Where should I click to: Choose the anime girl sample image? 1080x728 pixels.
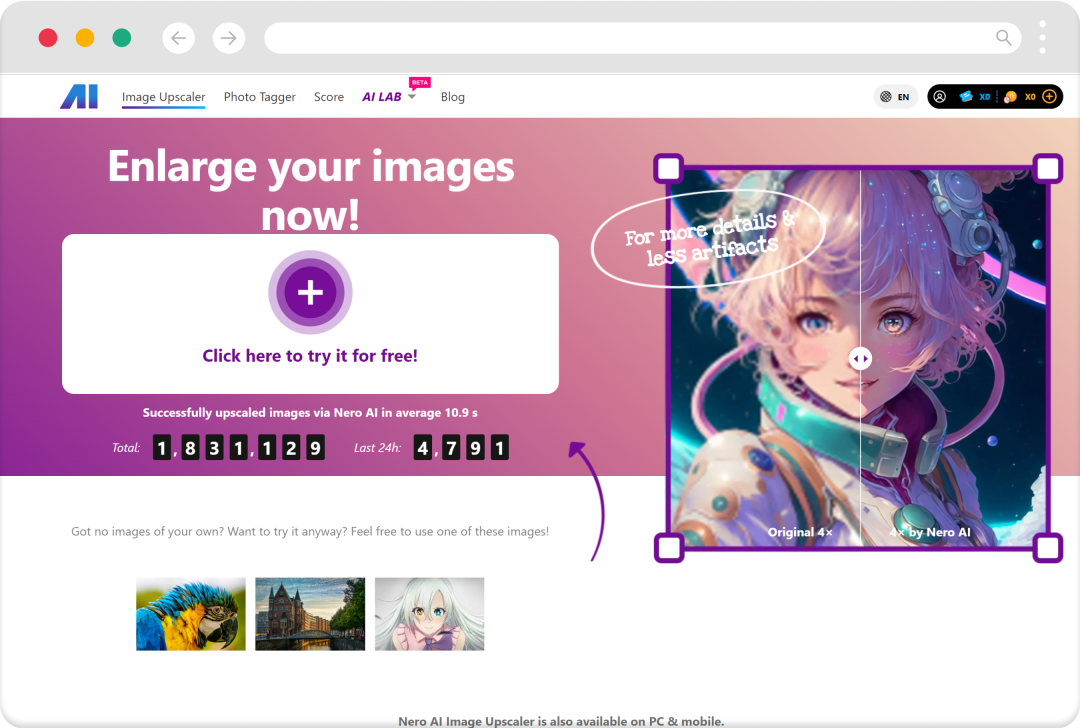(x=429, y=614)
